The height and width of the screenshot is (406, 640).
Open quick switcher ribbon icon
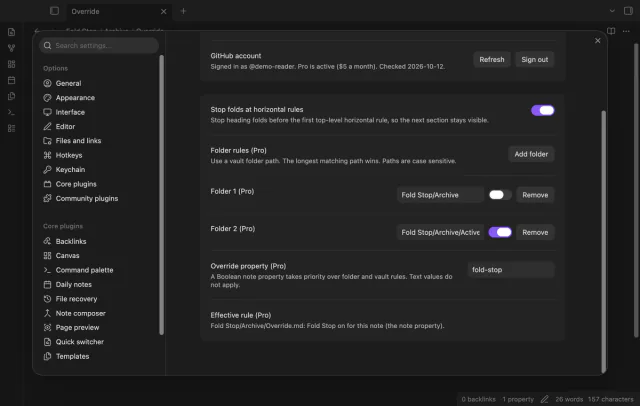tap(11, 32)
